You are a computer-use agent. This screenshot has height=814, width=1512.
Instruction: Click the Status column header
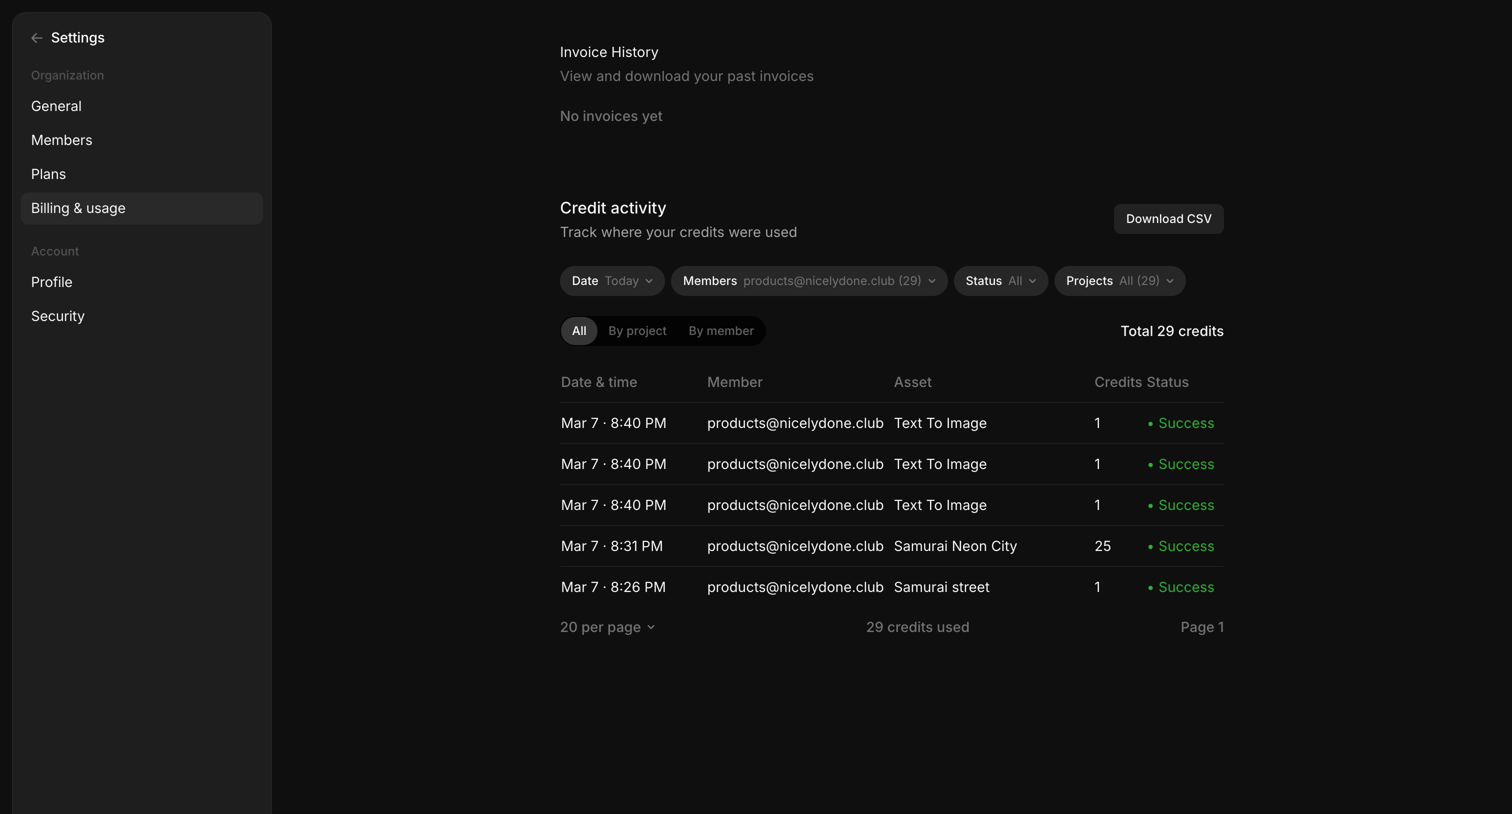coord(1167,382)
